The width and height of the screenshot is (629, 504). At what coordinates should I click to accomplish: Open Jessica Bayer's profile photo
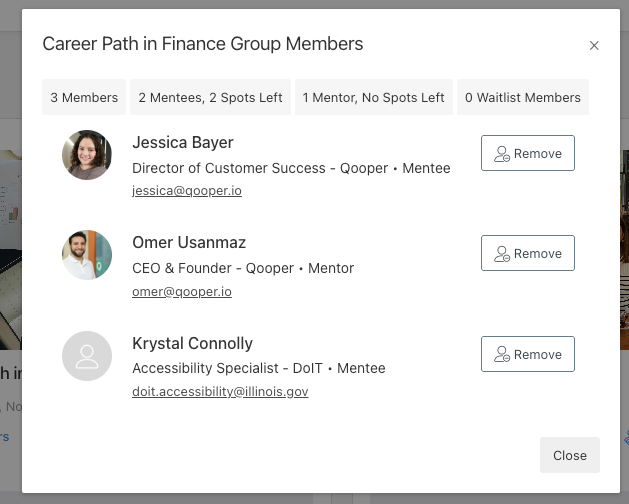point(87,155)
